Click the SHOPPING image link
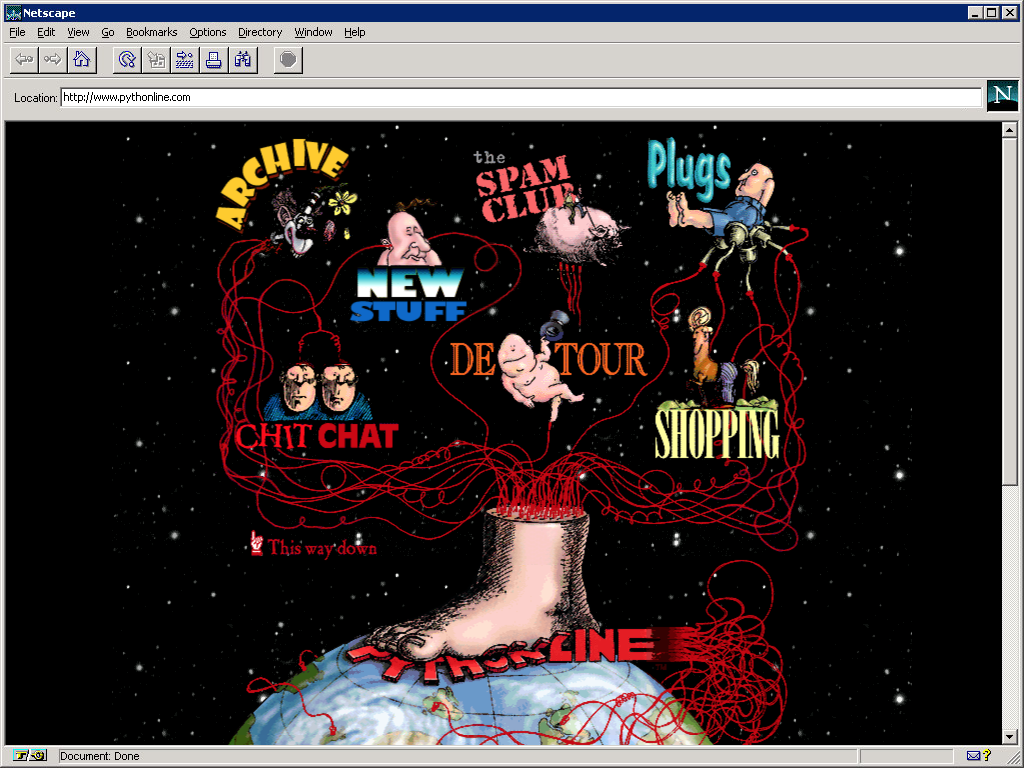 (x=718, y=435)
